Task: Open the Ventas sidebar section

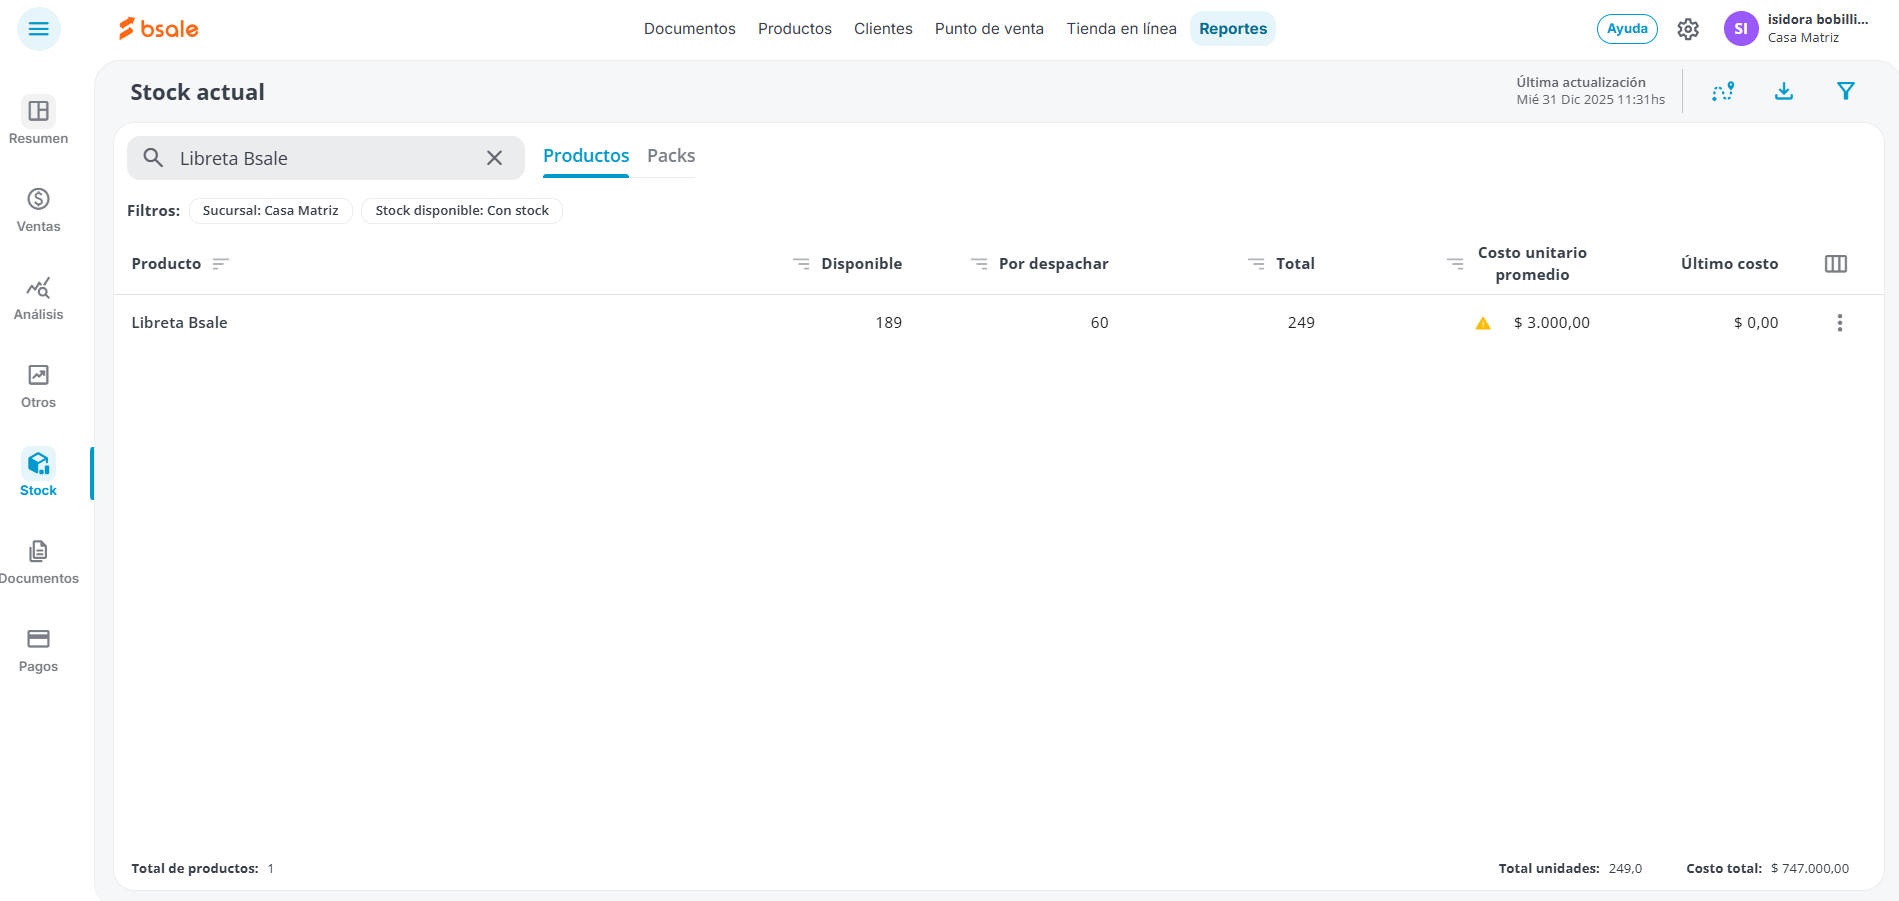Action: (x=39, y=209)
